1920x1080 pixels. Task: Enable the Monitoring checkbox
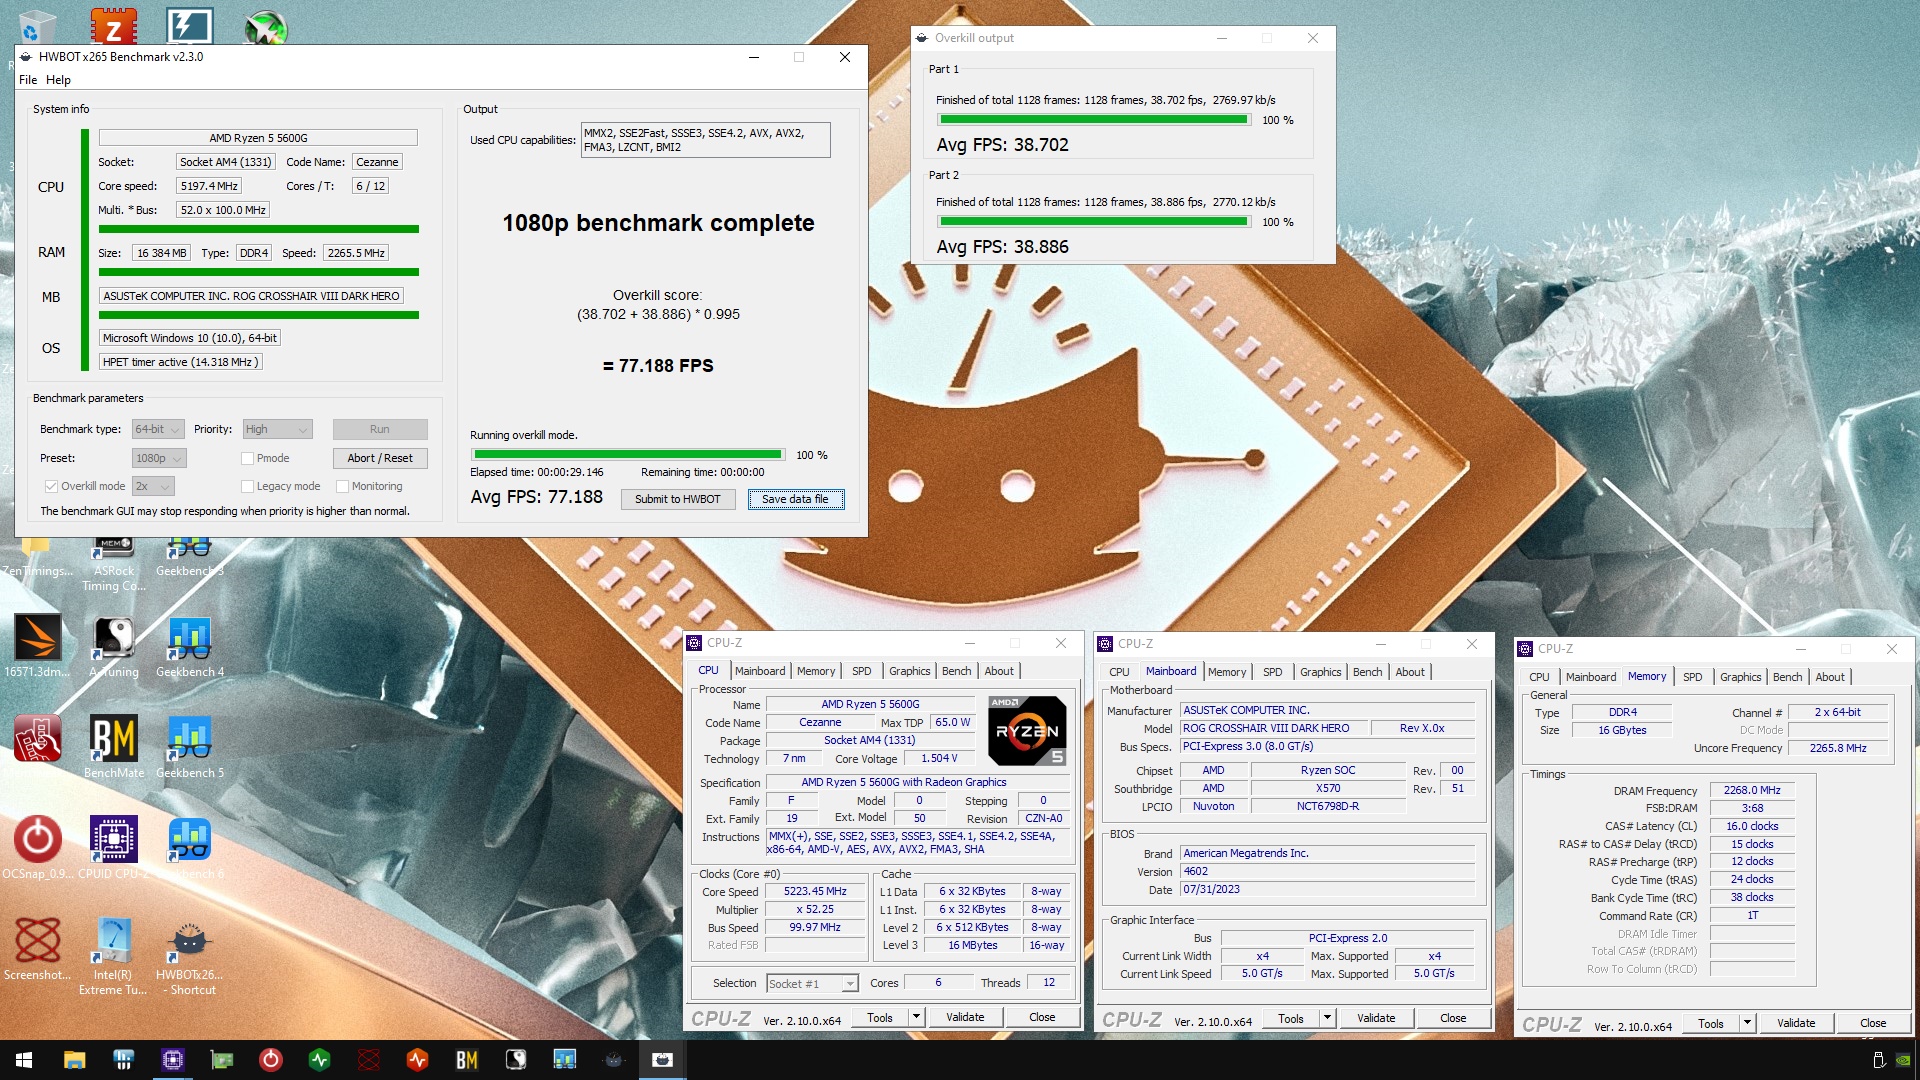click(x=342, y=486)
